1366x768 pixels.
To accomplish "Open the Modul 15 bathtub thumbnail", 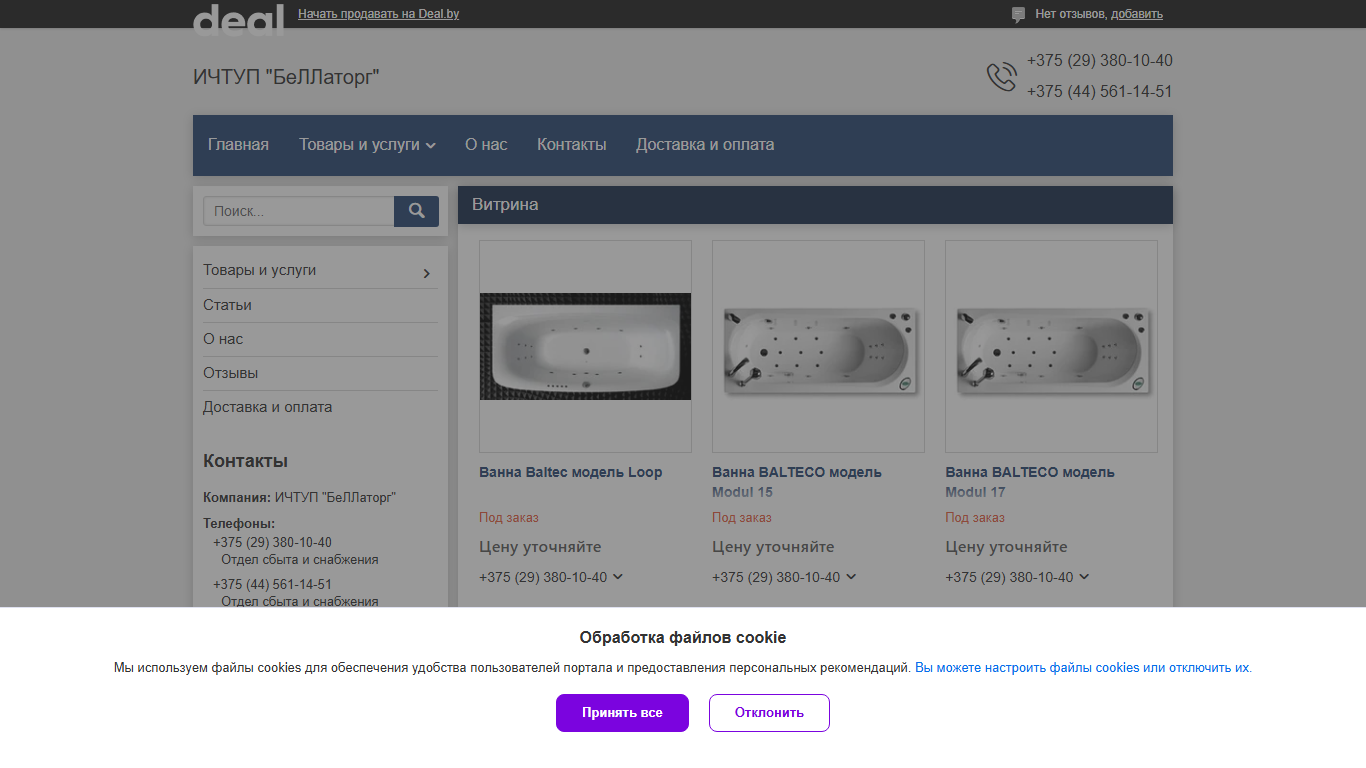I will coord(818,346).
